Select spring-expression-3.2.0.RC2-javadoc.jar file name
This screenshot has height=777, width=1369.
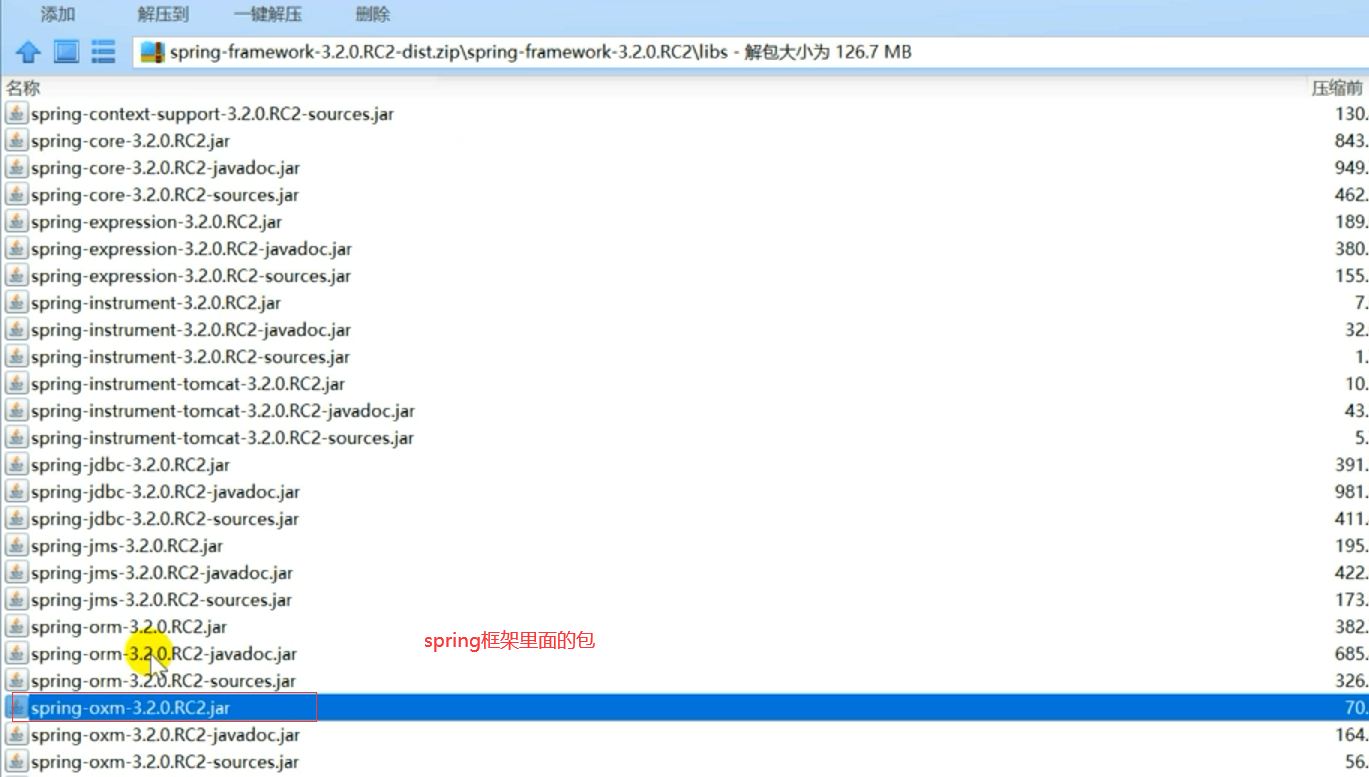191,249
